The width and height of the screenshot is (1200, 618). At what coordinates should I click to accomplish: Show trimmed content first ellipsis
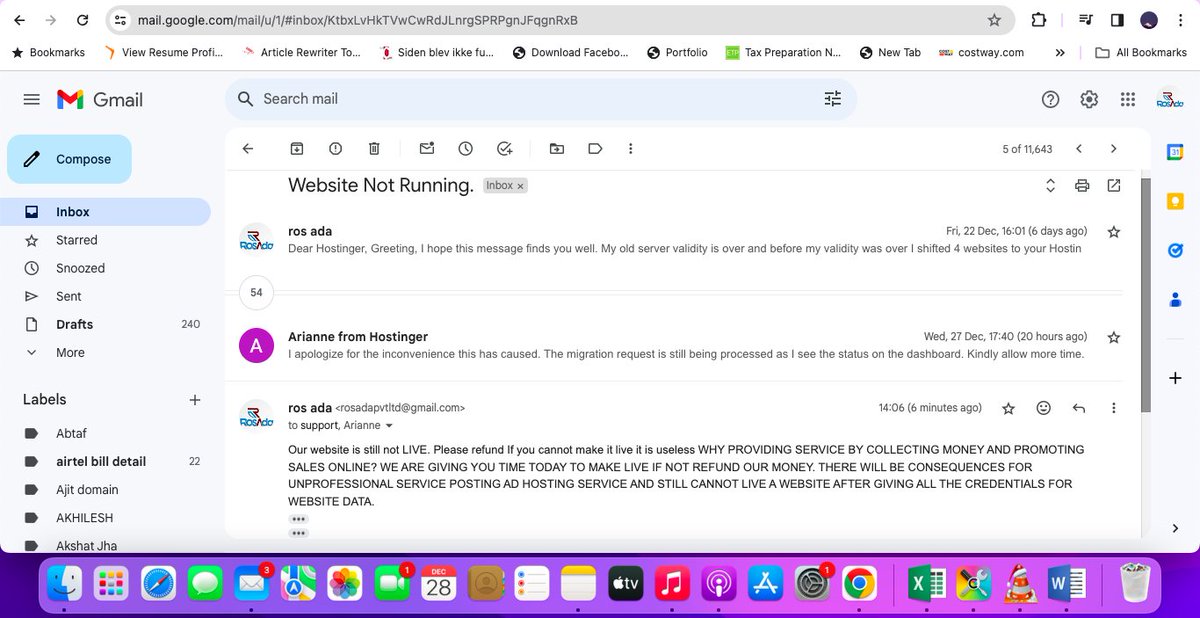click(x=298, y=519)
